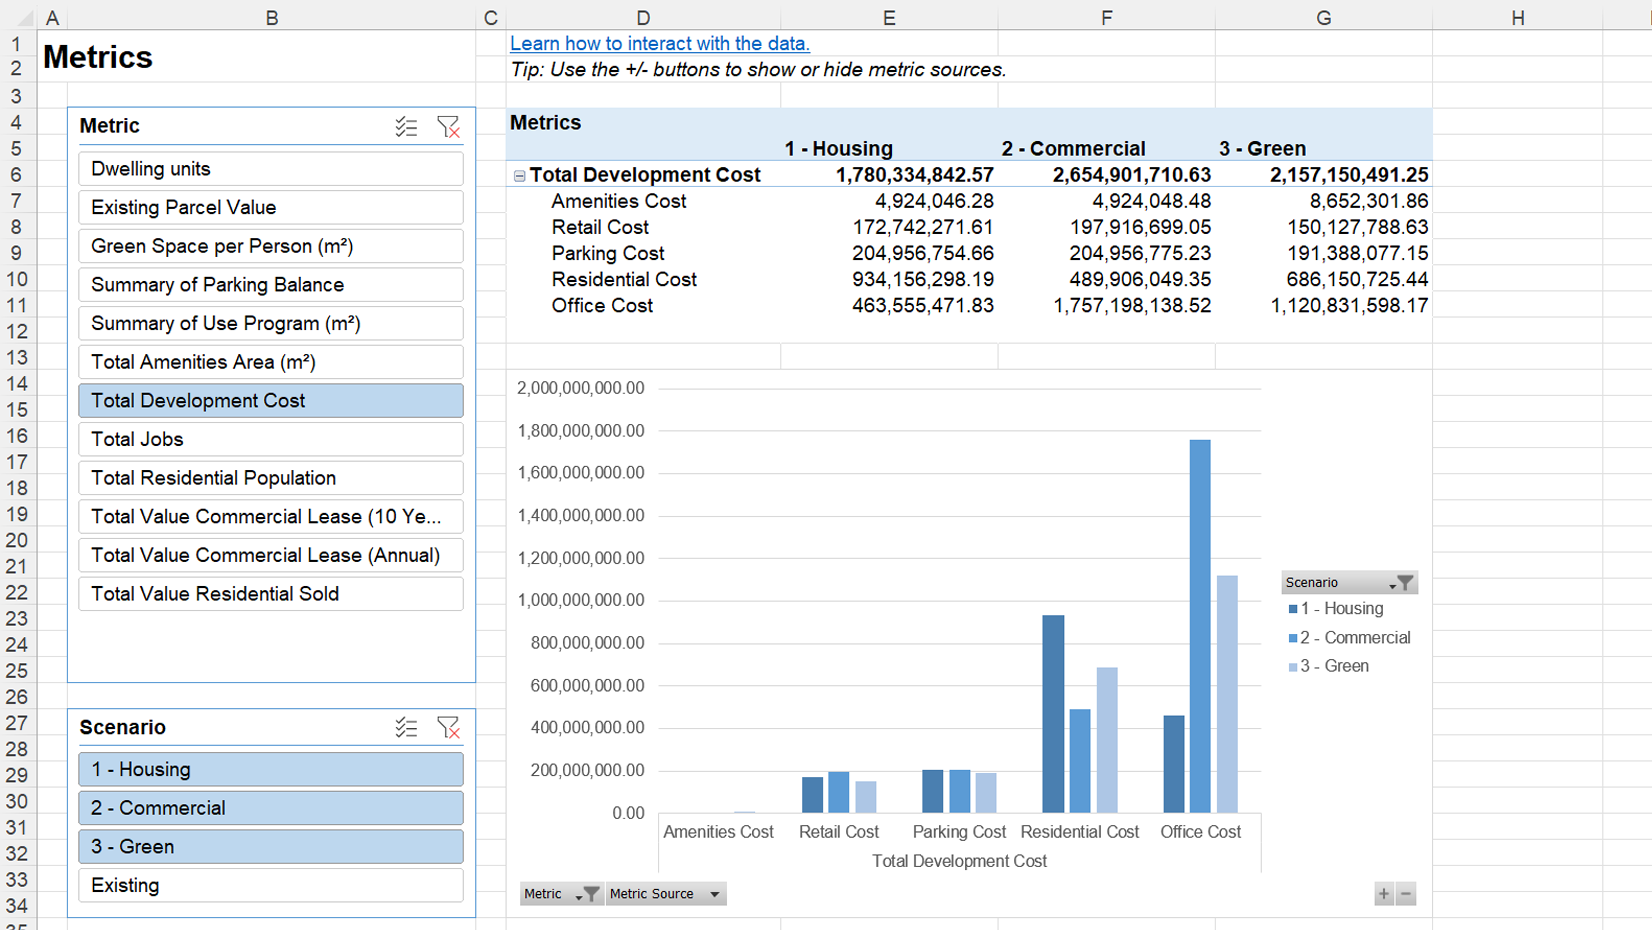
Task: Clear filter on Scenario slicer
Action: [x=448, y=728]
